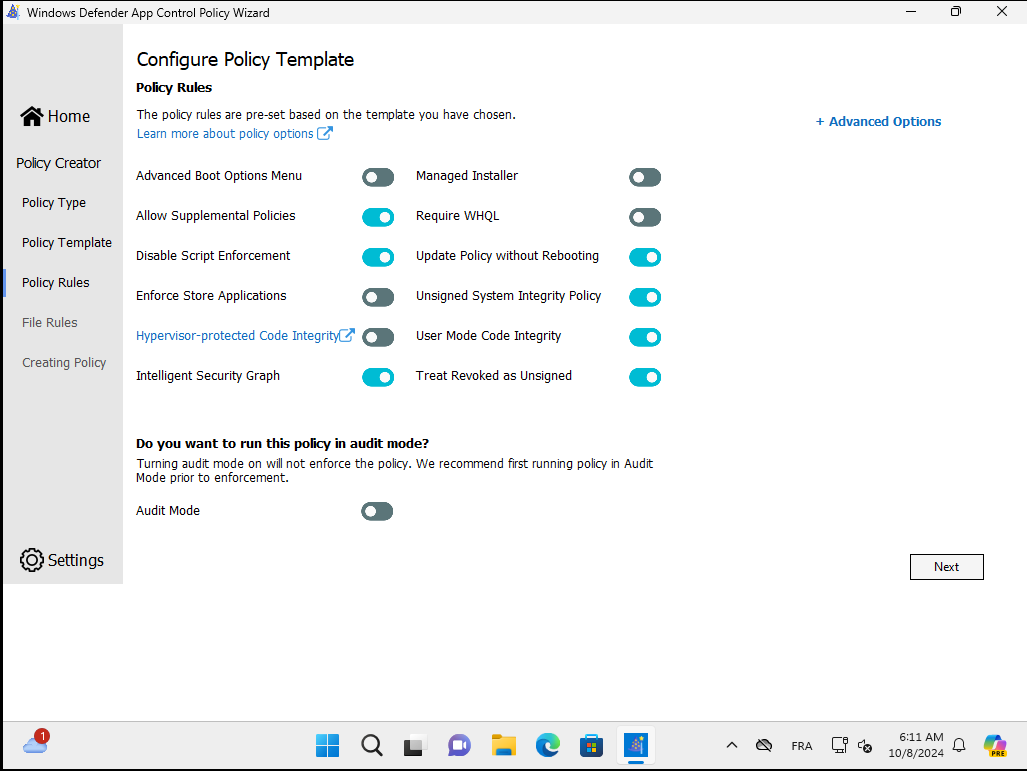Open the Learn more about policy options link
The image size is (1027, 771).
pyautogui.click(x=225, y=134)
